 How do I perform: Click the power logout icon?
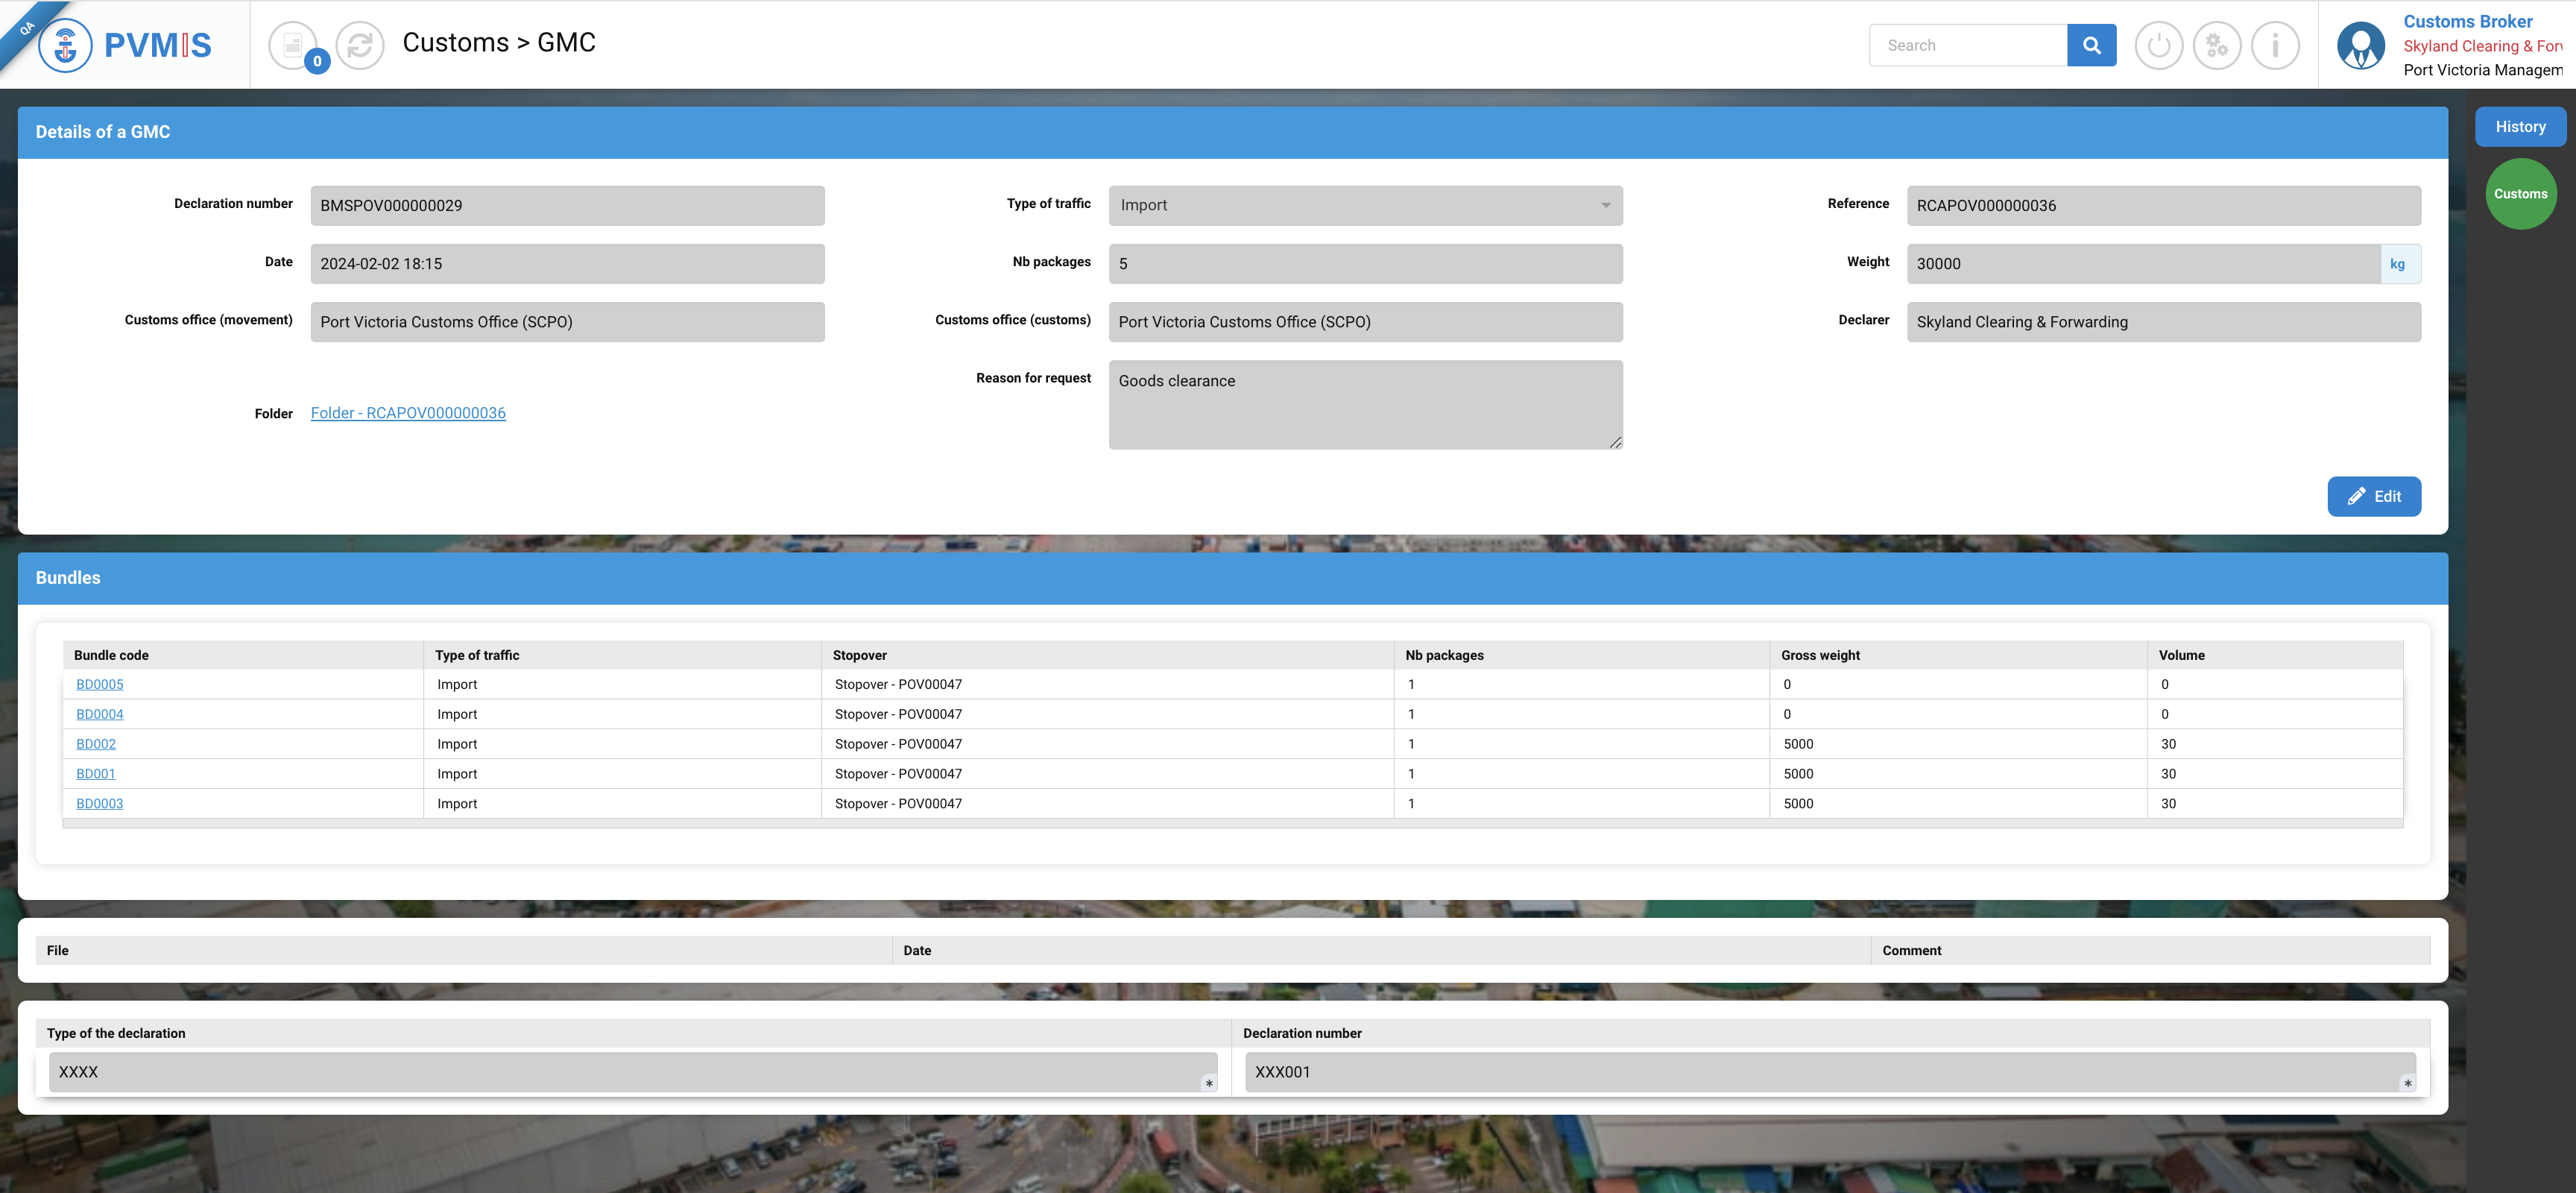pos(2158,45)
